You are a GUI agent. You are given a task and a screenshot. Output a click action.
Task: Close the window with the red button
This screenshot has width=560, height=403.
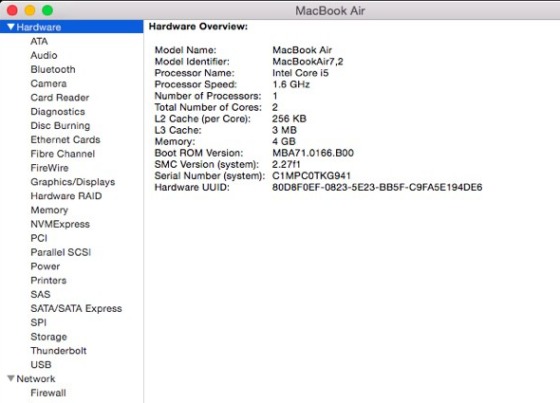coord(12,10)
